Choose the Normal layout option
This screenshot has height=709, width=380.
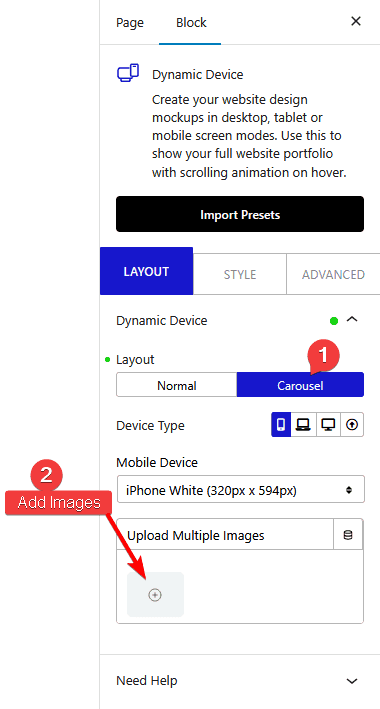pyautogui.click(x=177, y=386)
